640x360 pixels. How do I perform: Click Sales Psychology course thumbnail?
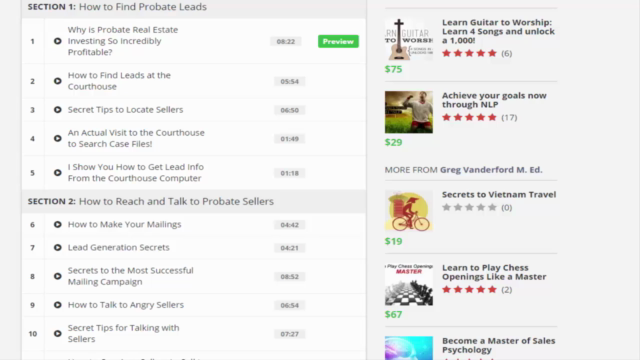tap(409, 348)
